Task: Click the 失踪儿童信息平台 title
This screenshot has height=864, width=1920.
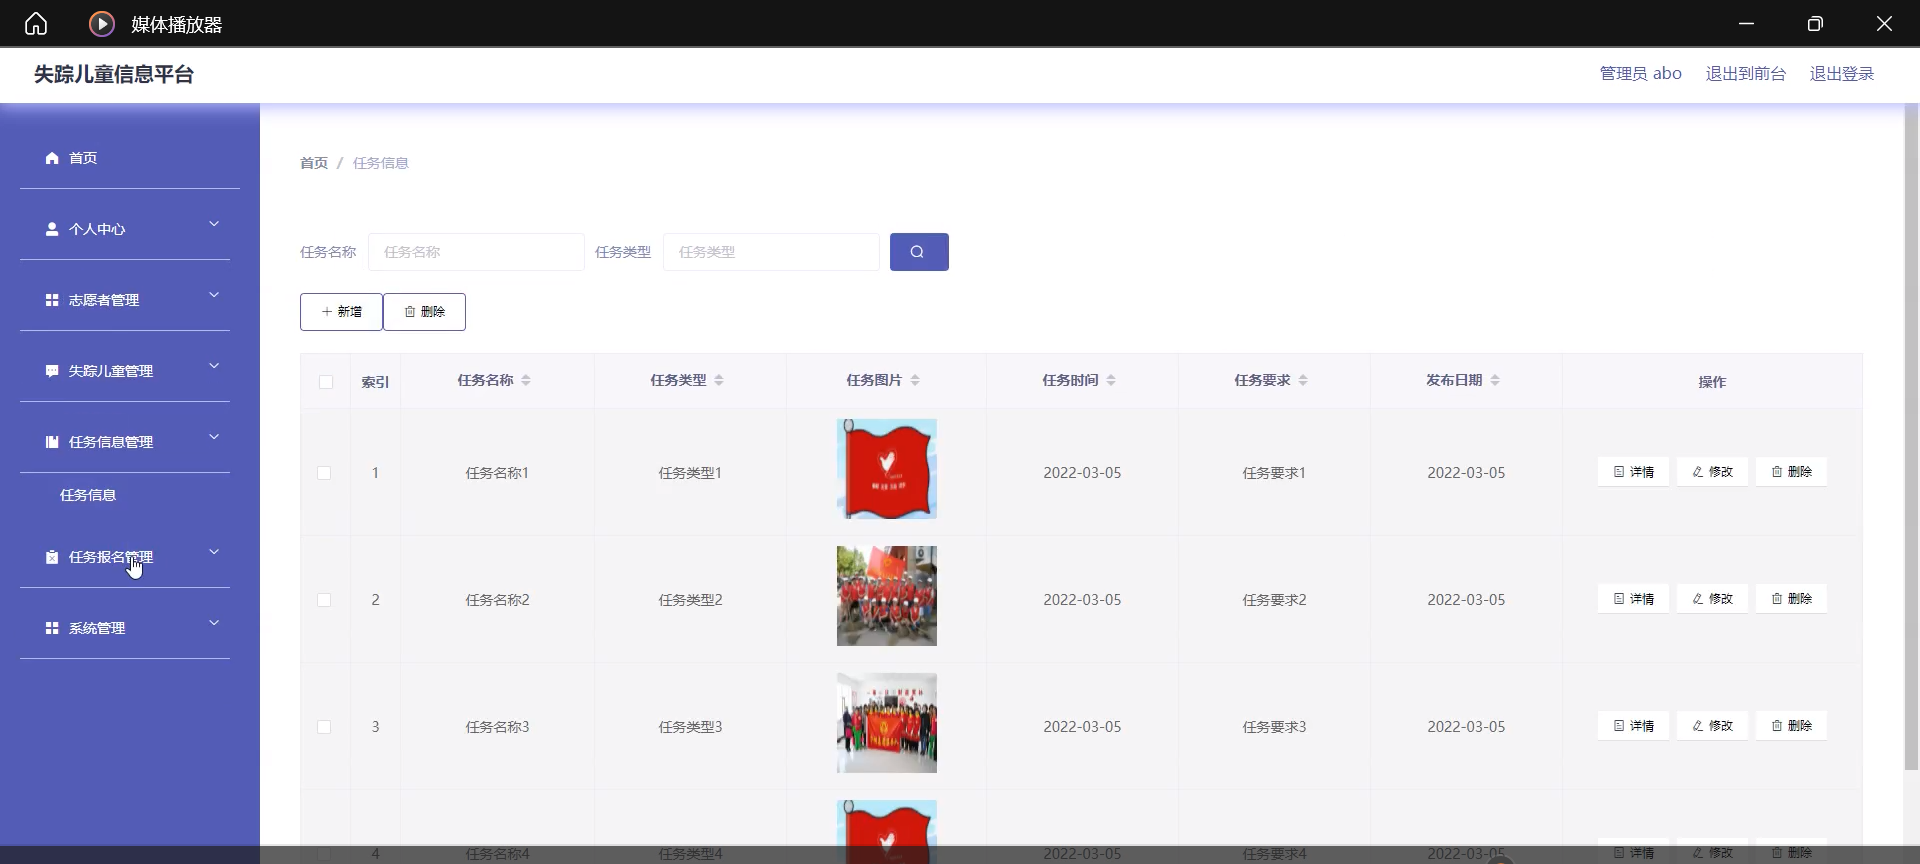Action: (114, 74)
